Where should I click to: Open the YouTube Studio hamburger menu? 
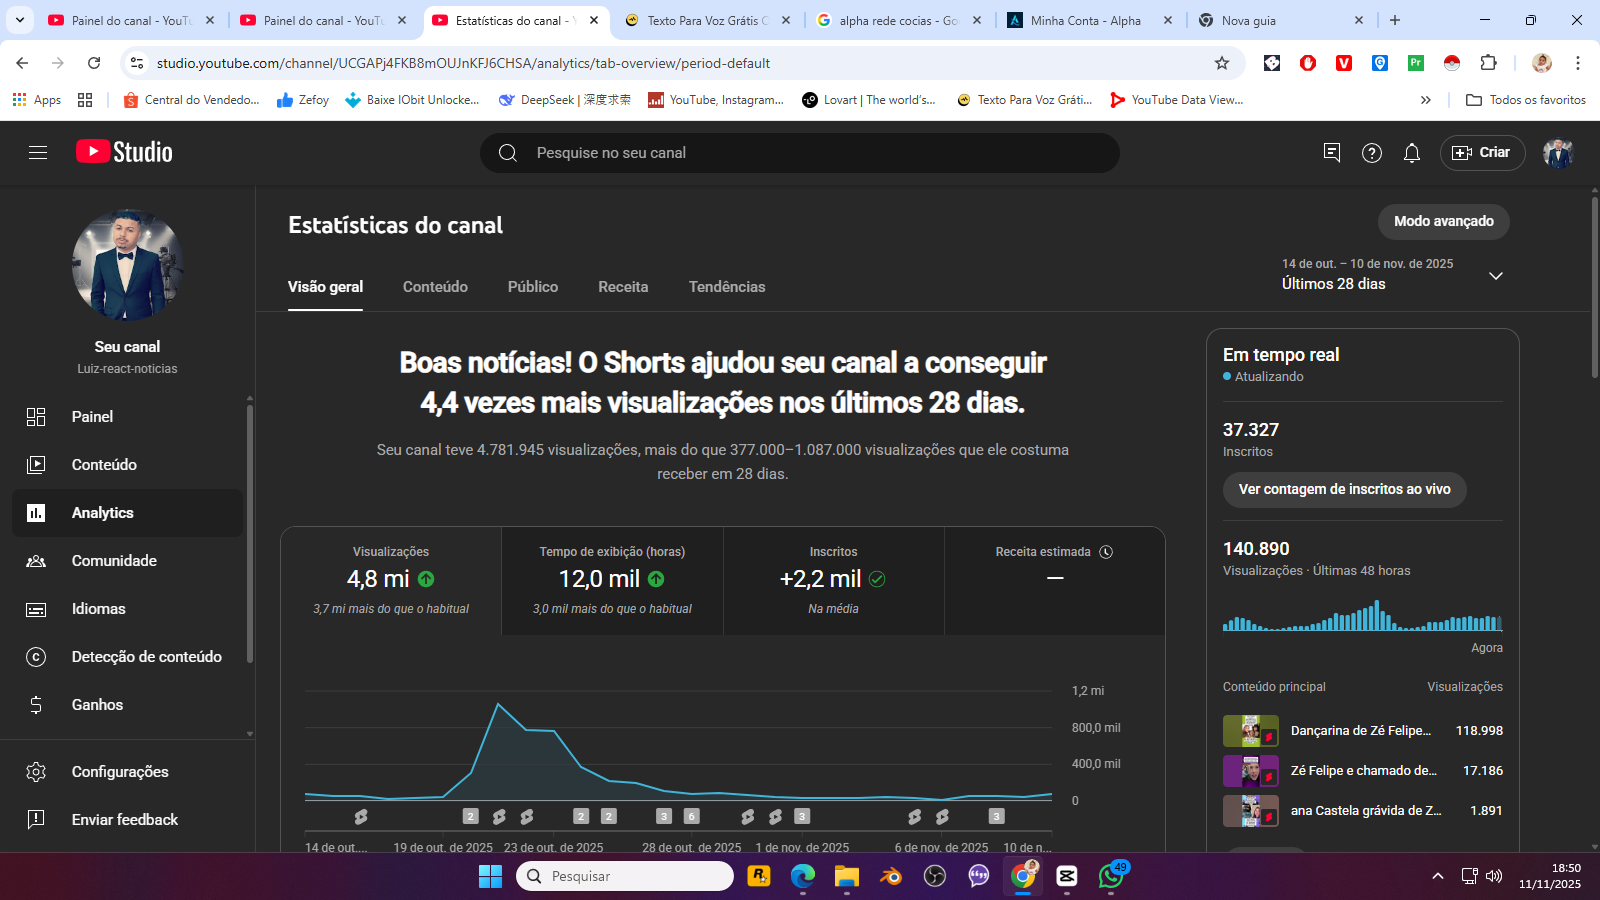click(38, 152)
